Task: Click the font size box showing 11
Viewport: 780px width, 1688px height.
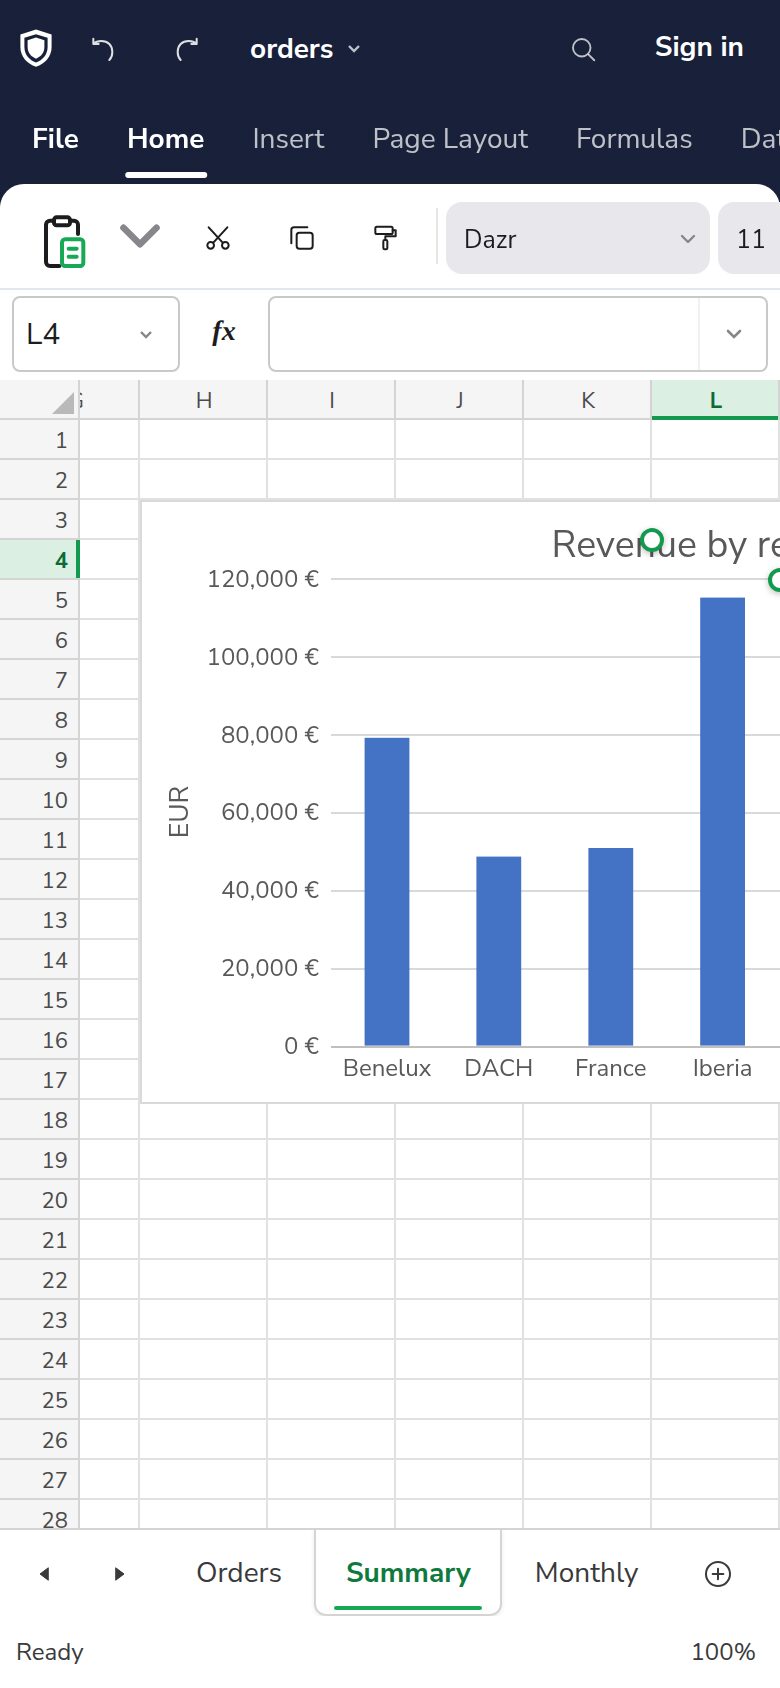Action: 749,238
